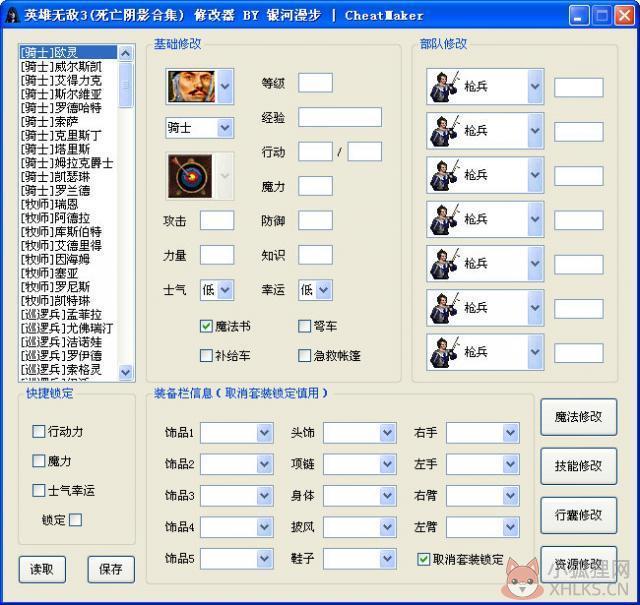This screenshot has width=640, height=605.
Task: Select hero [骑士]姆拉克爵士 in list
Action: [68, 163]
